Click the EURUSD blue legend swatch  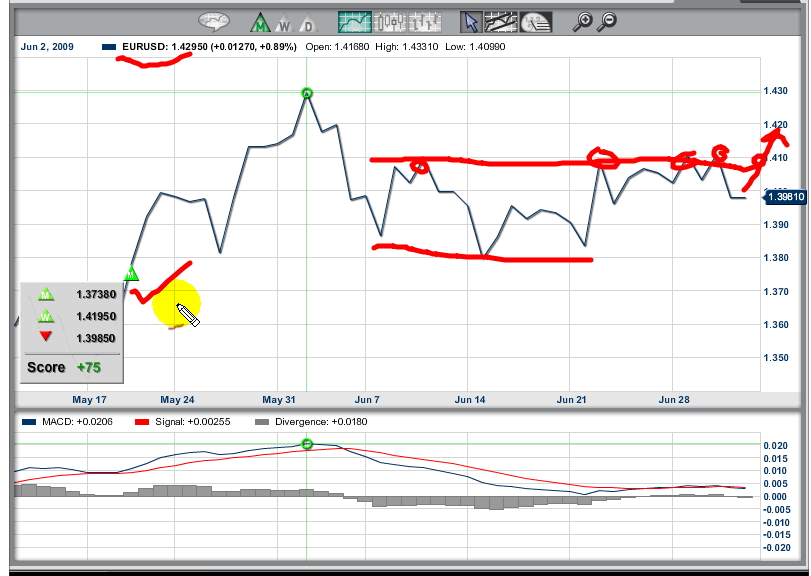109,47
